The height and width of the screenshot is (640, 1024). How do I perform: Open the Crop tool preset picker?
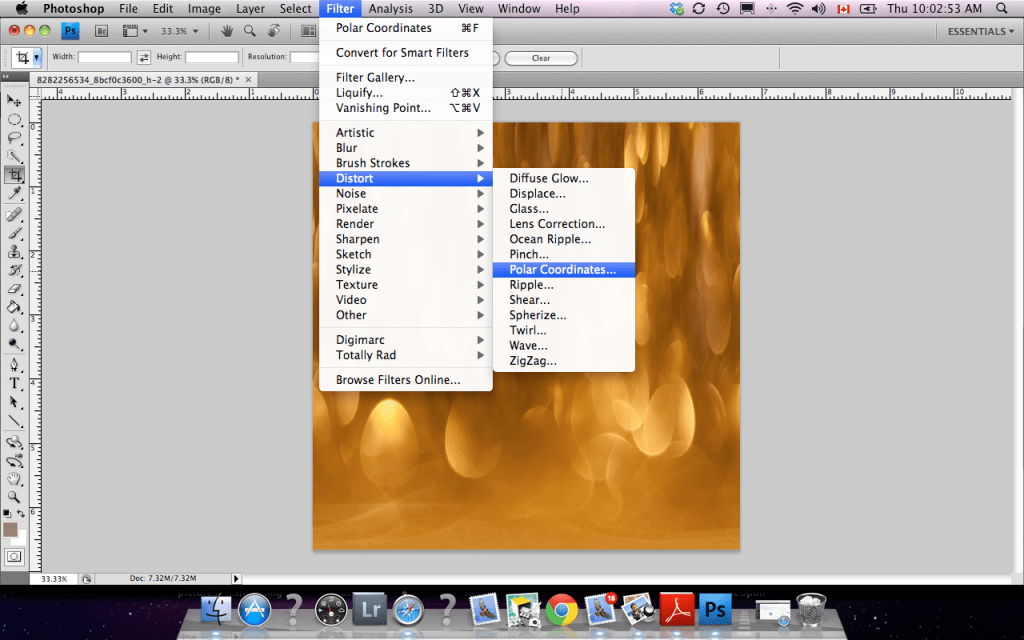[26, 57]
